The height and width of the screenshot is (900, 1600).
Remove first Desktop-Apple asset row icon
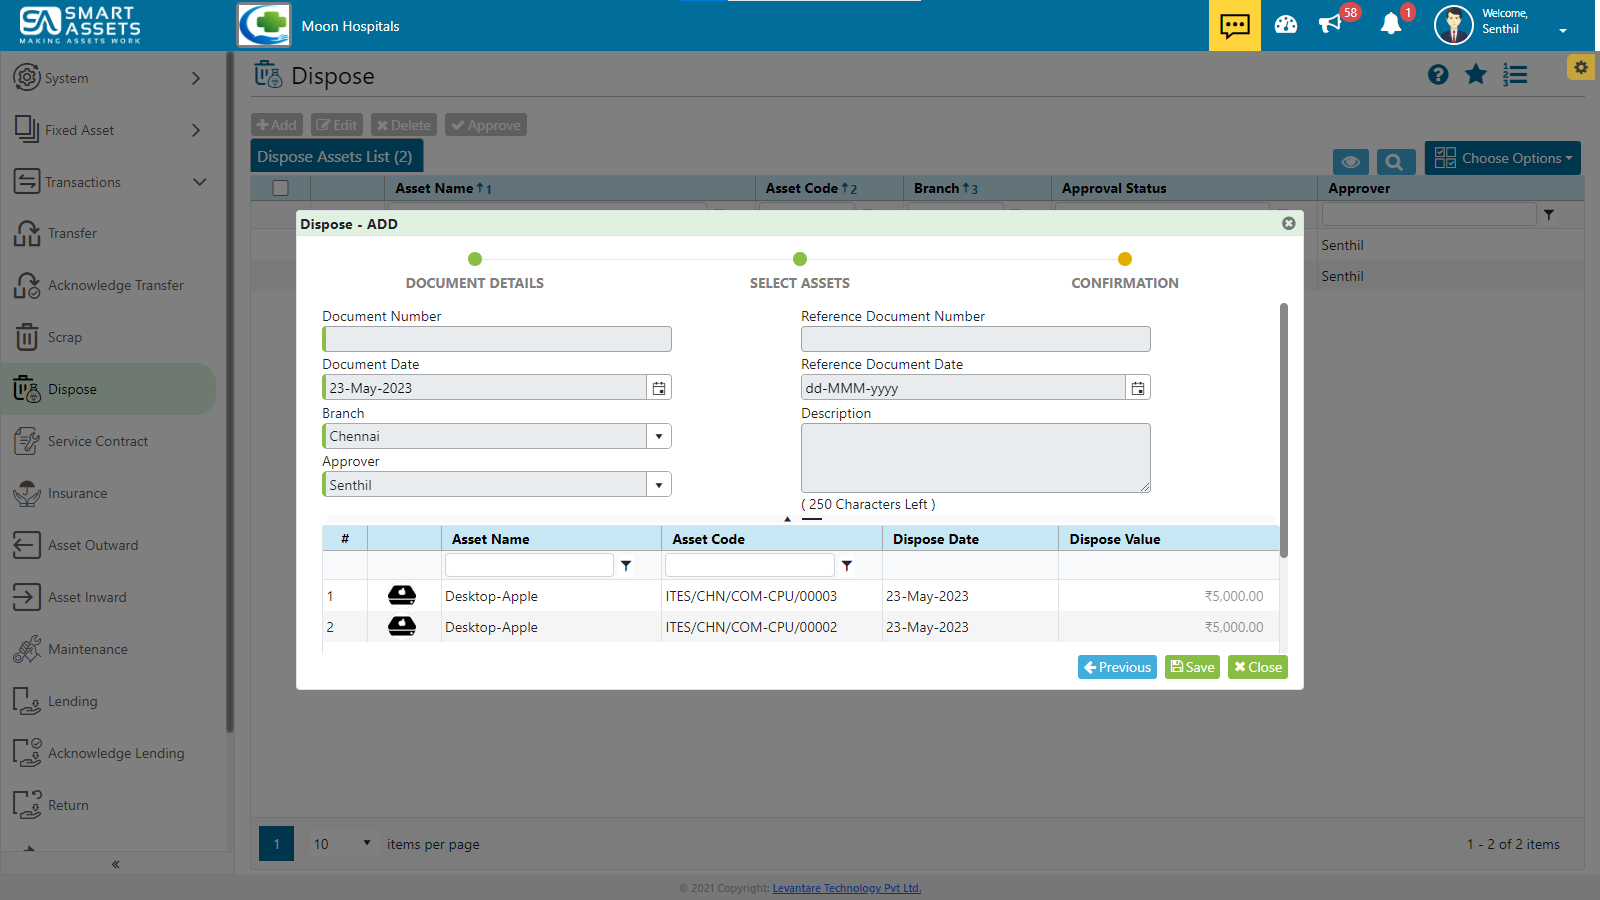[402, 596]
